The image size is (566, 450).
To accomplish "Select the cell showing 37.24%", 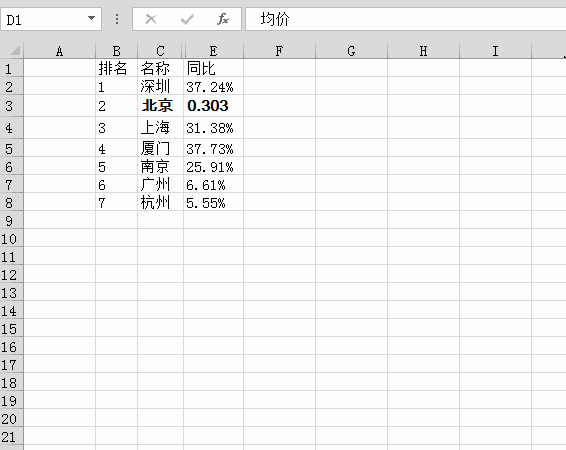I will pos(214,86).
